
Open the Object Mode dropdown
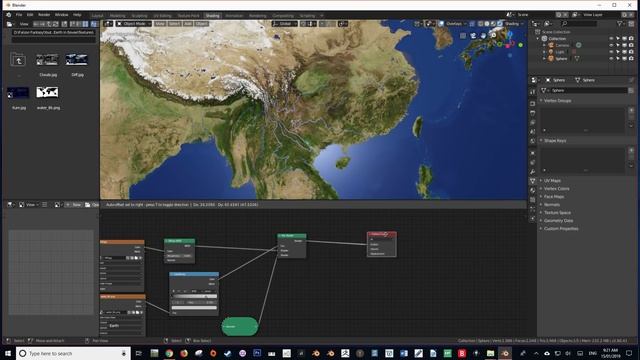134,24
